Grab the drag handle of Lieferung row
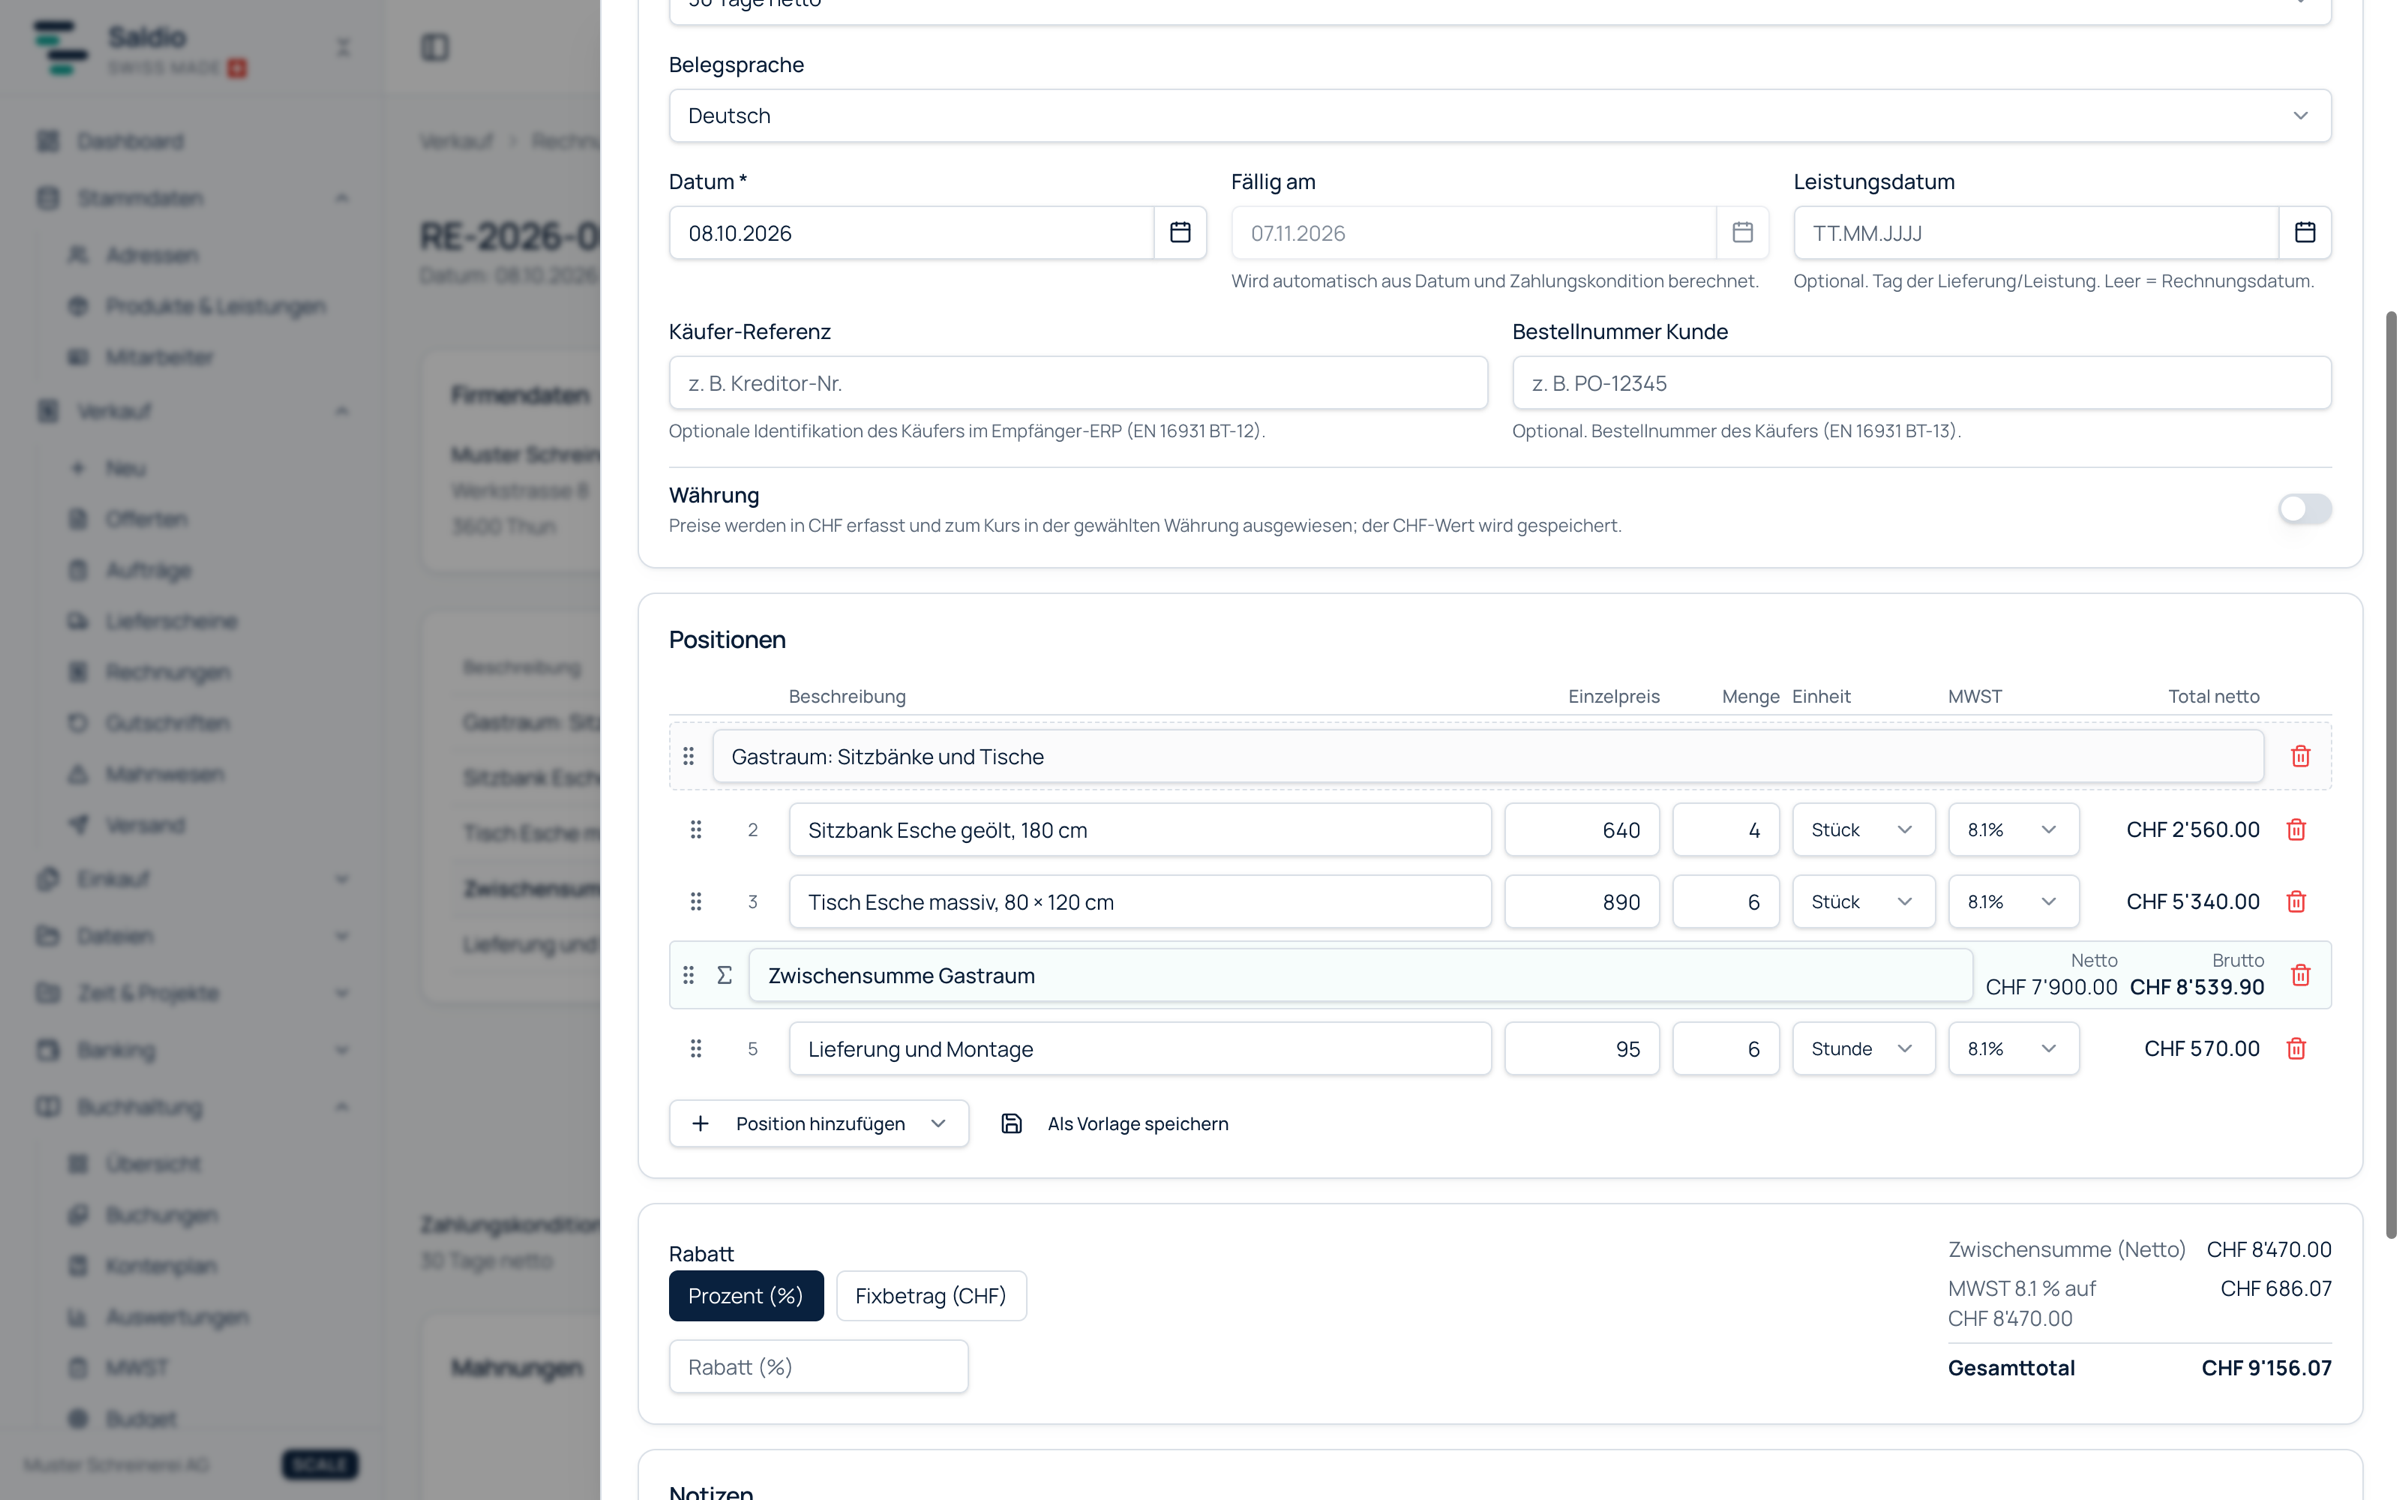 point(696,1049)
